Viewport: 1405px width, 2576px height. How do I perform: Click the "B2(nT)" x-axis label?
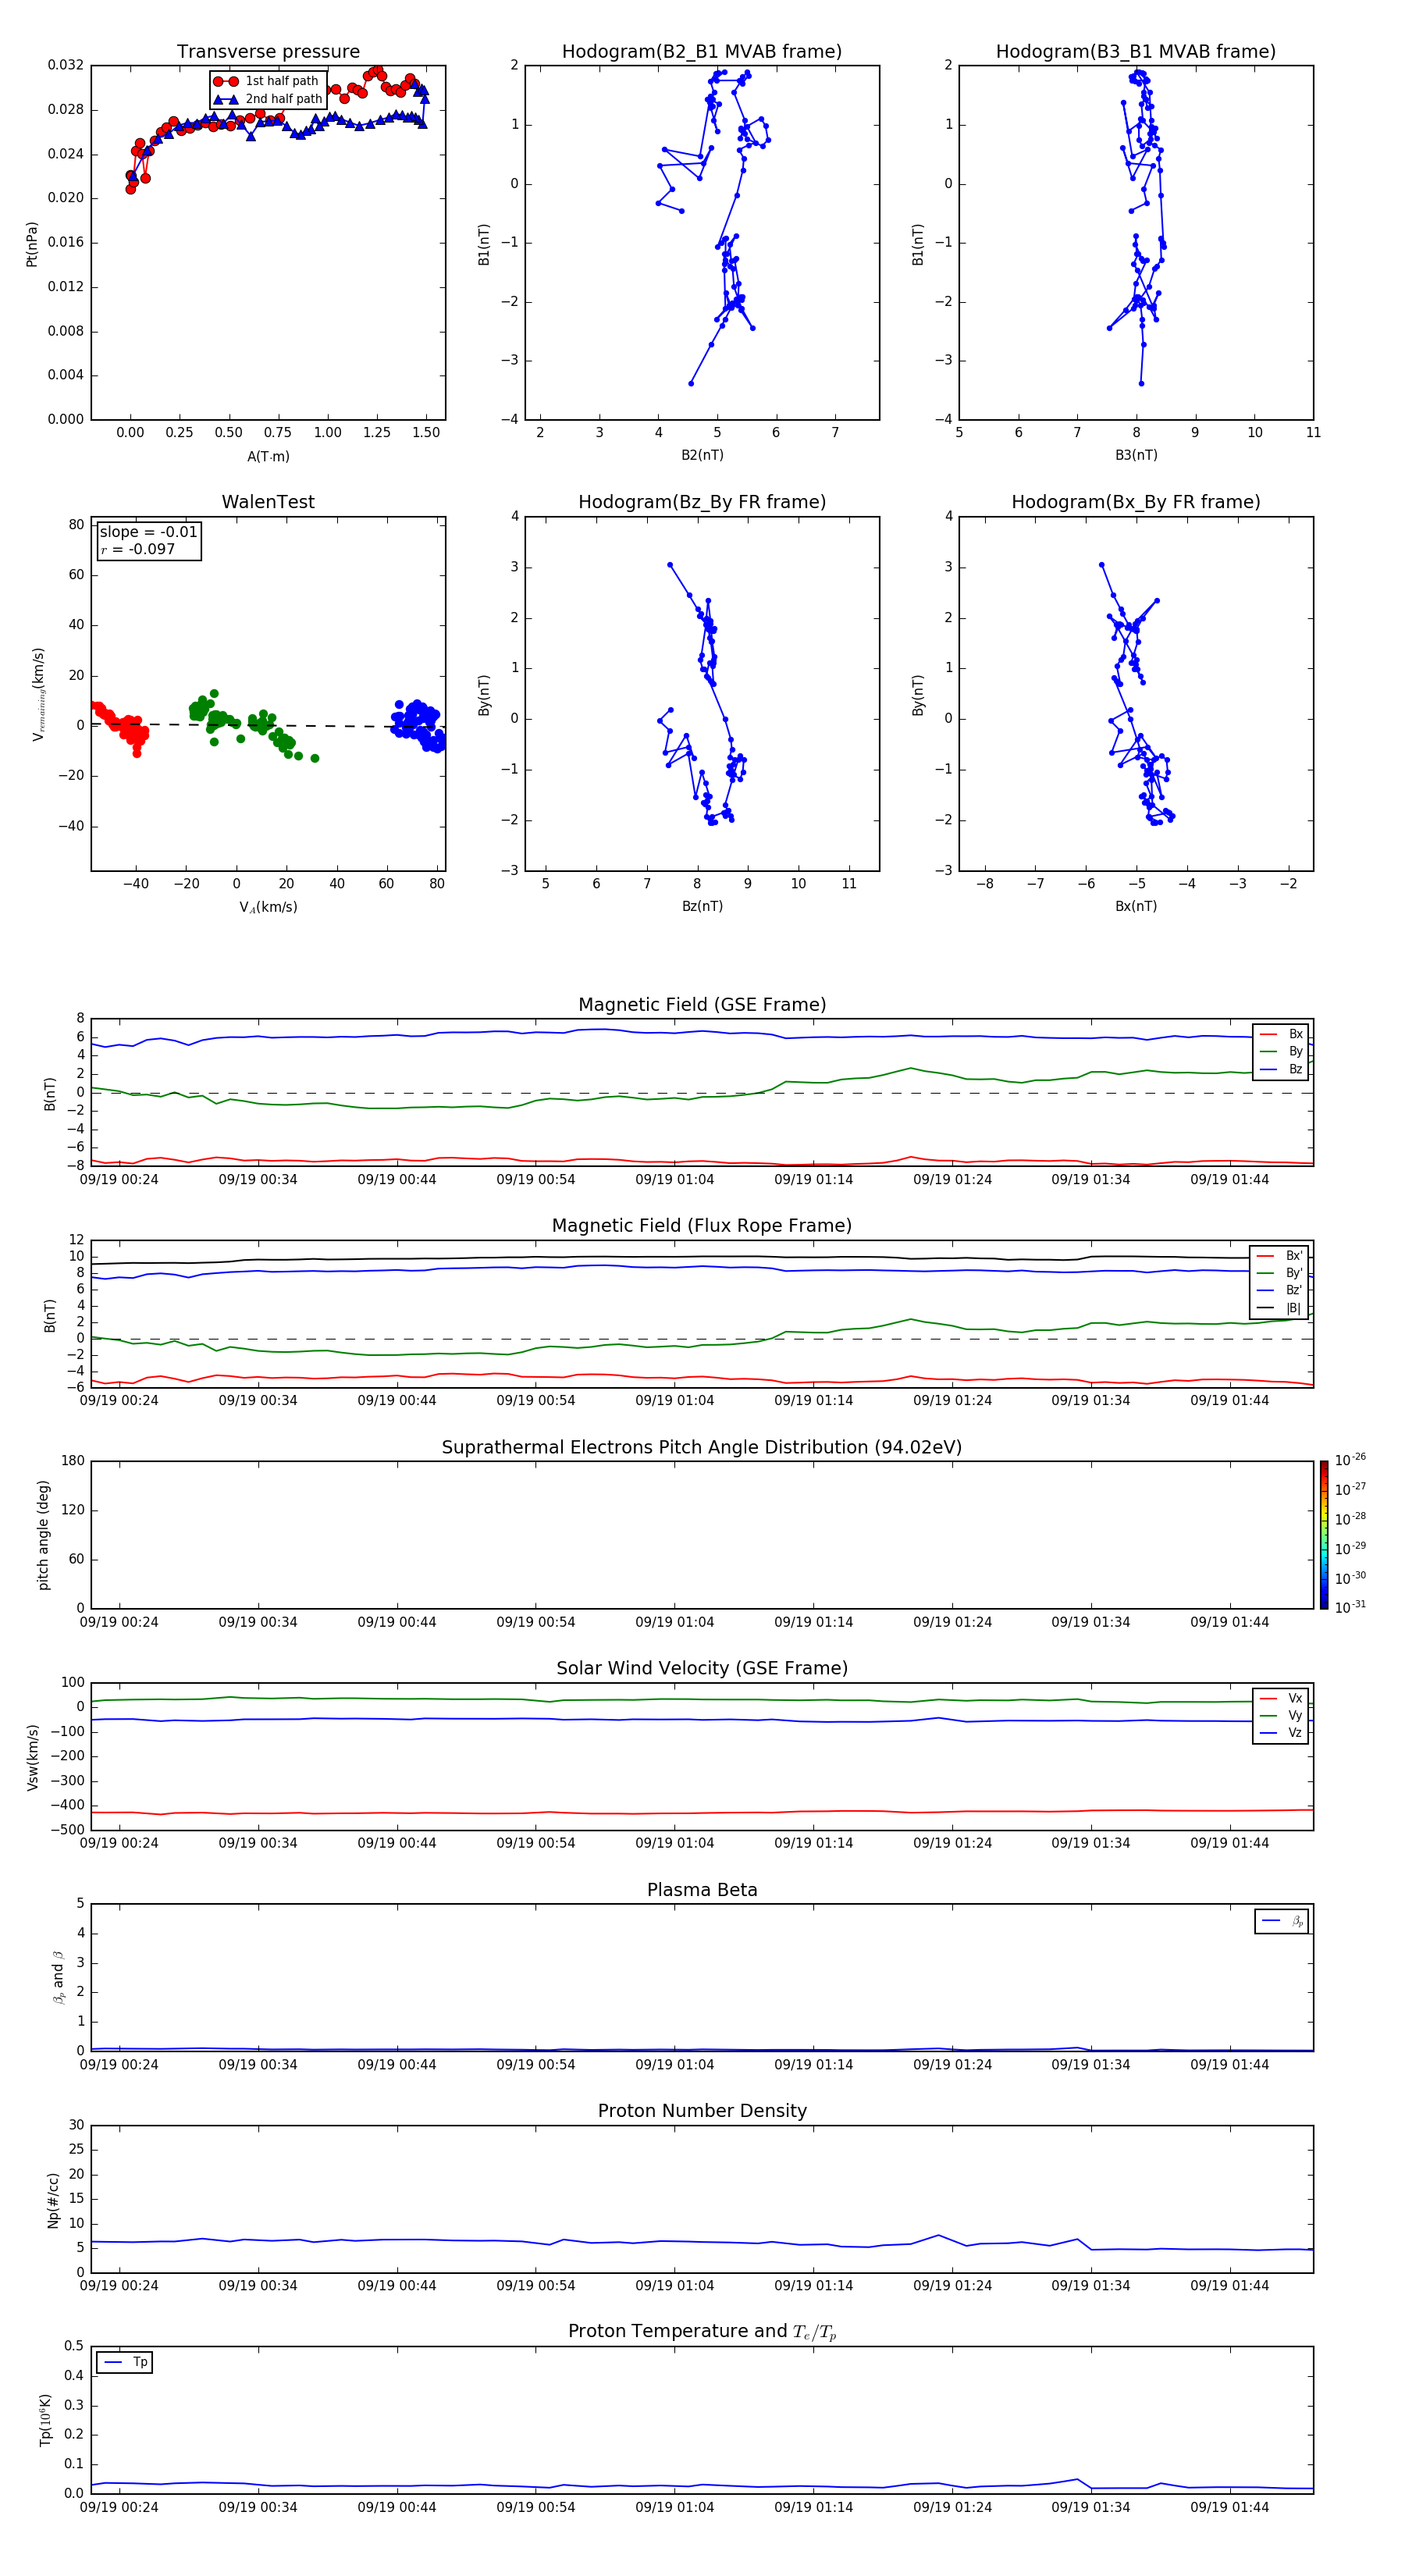[702, 455]
